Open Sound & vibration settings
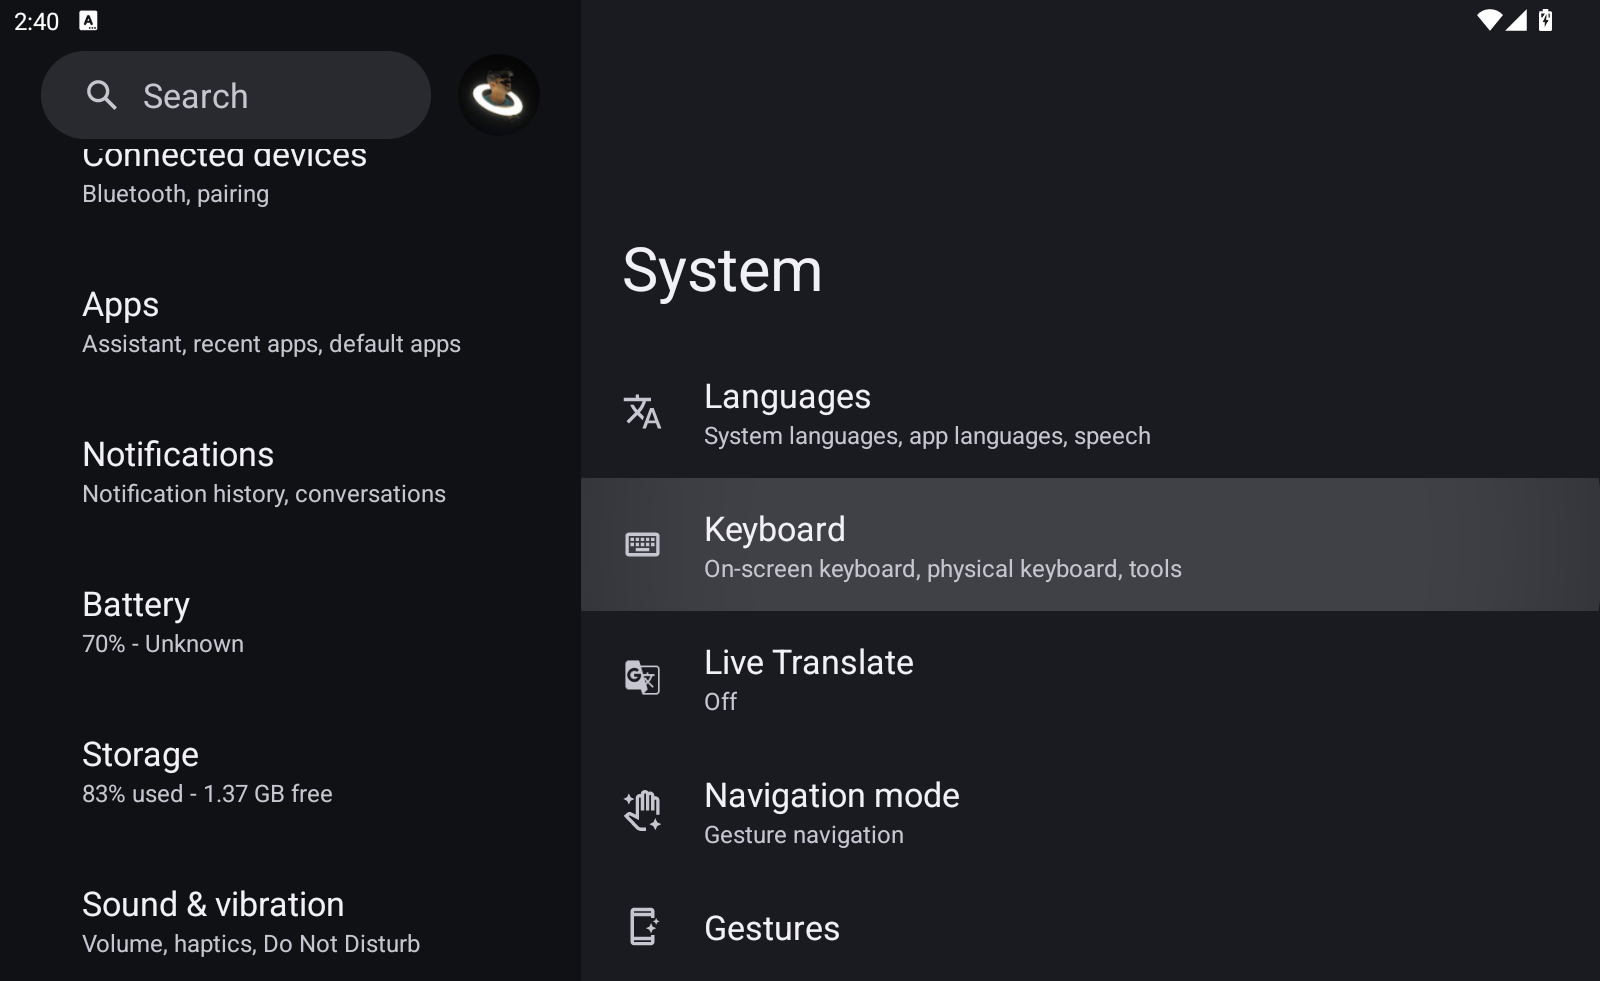 click(x=250, y=923)
